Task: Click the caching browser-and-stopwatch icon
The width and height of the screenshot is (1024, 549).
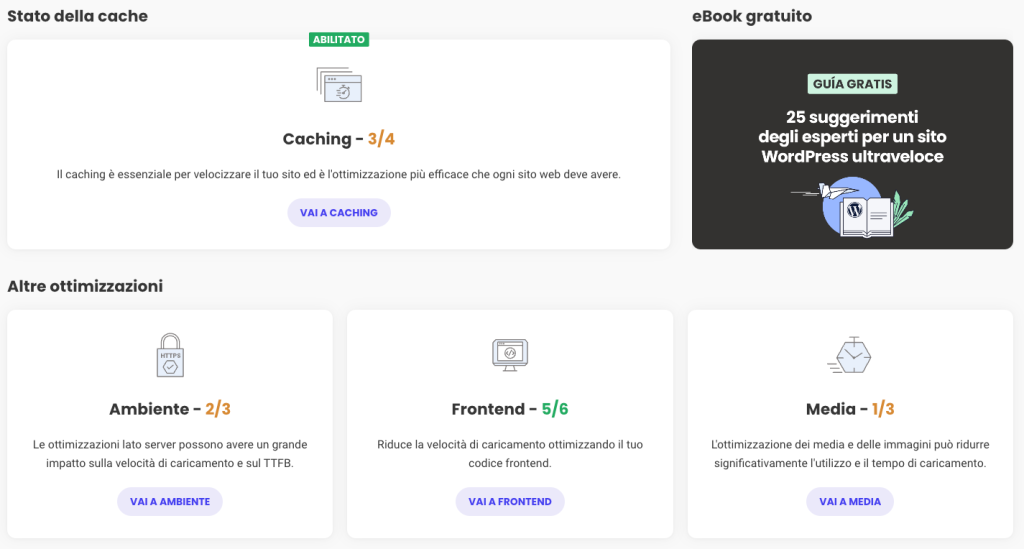Action: pos(338,84)
